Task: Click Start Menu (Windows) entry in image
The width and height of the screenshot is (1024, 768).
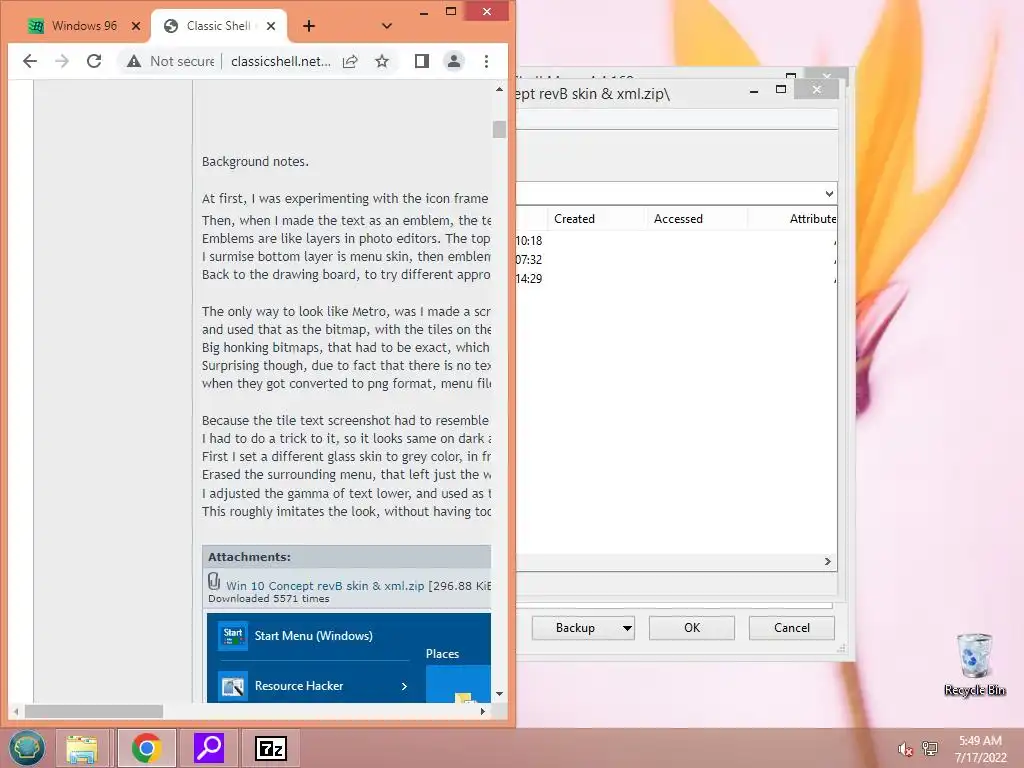Action: click(x=313, y=635)
